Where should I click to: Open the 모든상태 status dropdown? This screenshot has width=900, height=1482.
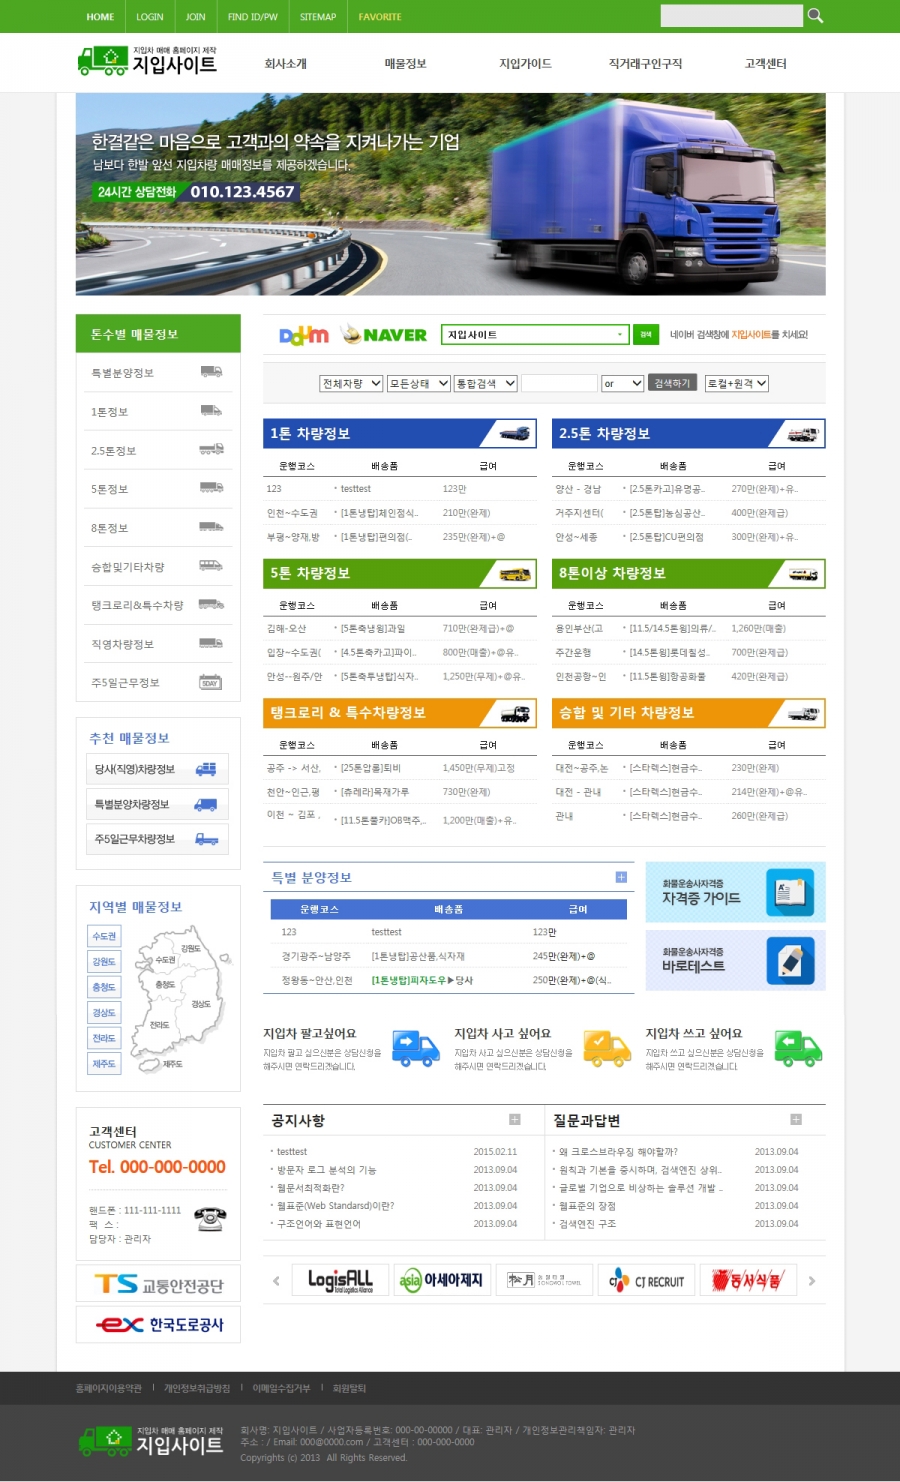[419, 383]
